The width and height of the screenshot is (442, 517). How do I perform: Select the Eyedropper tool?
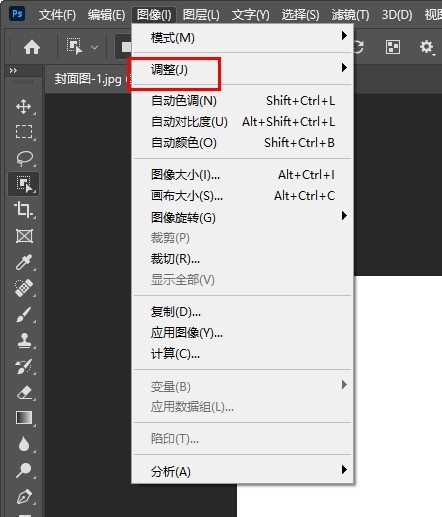tap(24, 262)
